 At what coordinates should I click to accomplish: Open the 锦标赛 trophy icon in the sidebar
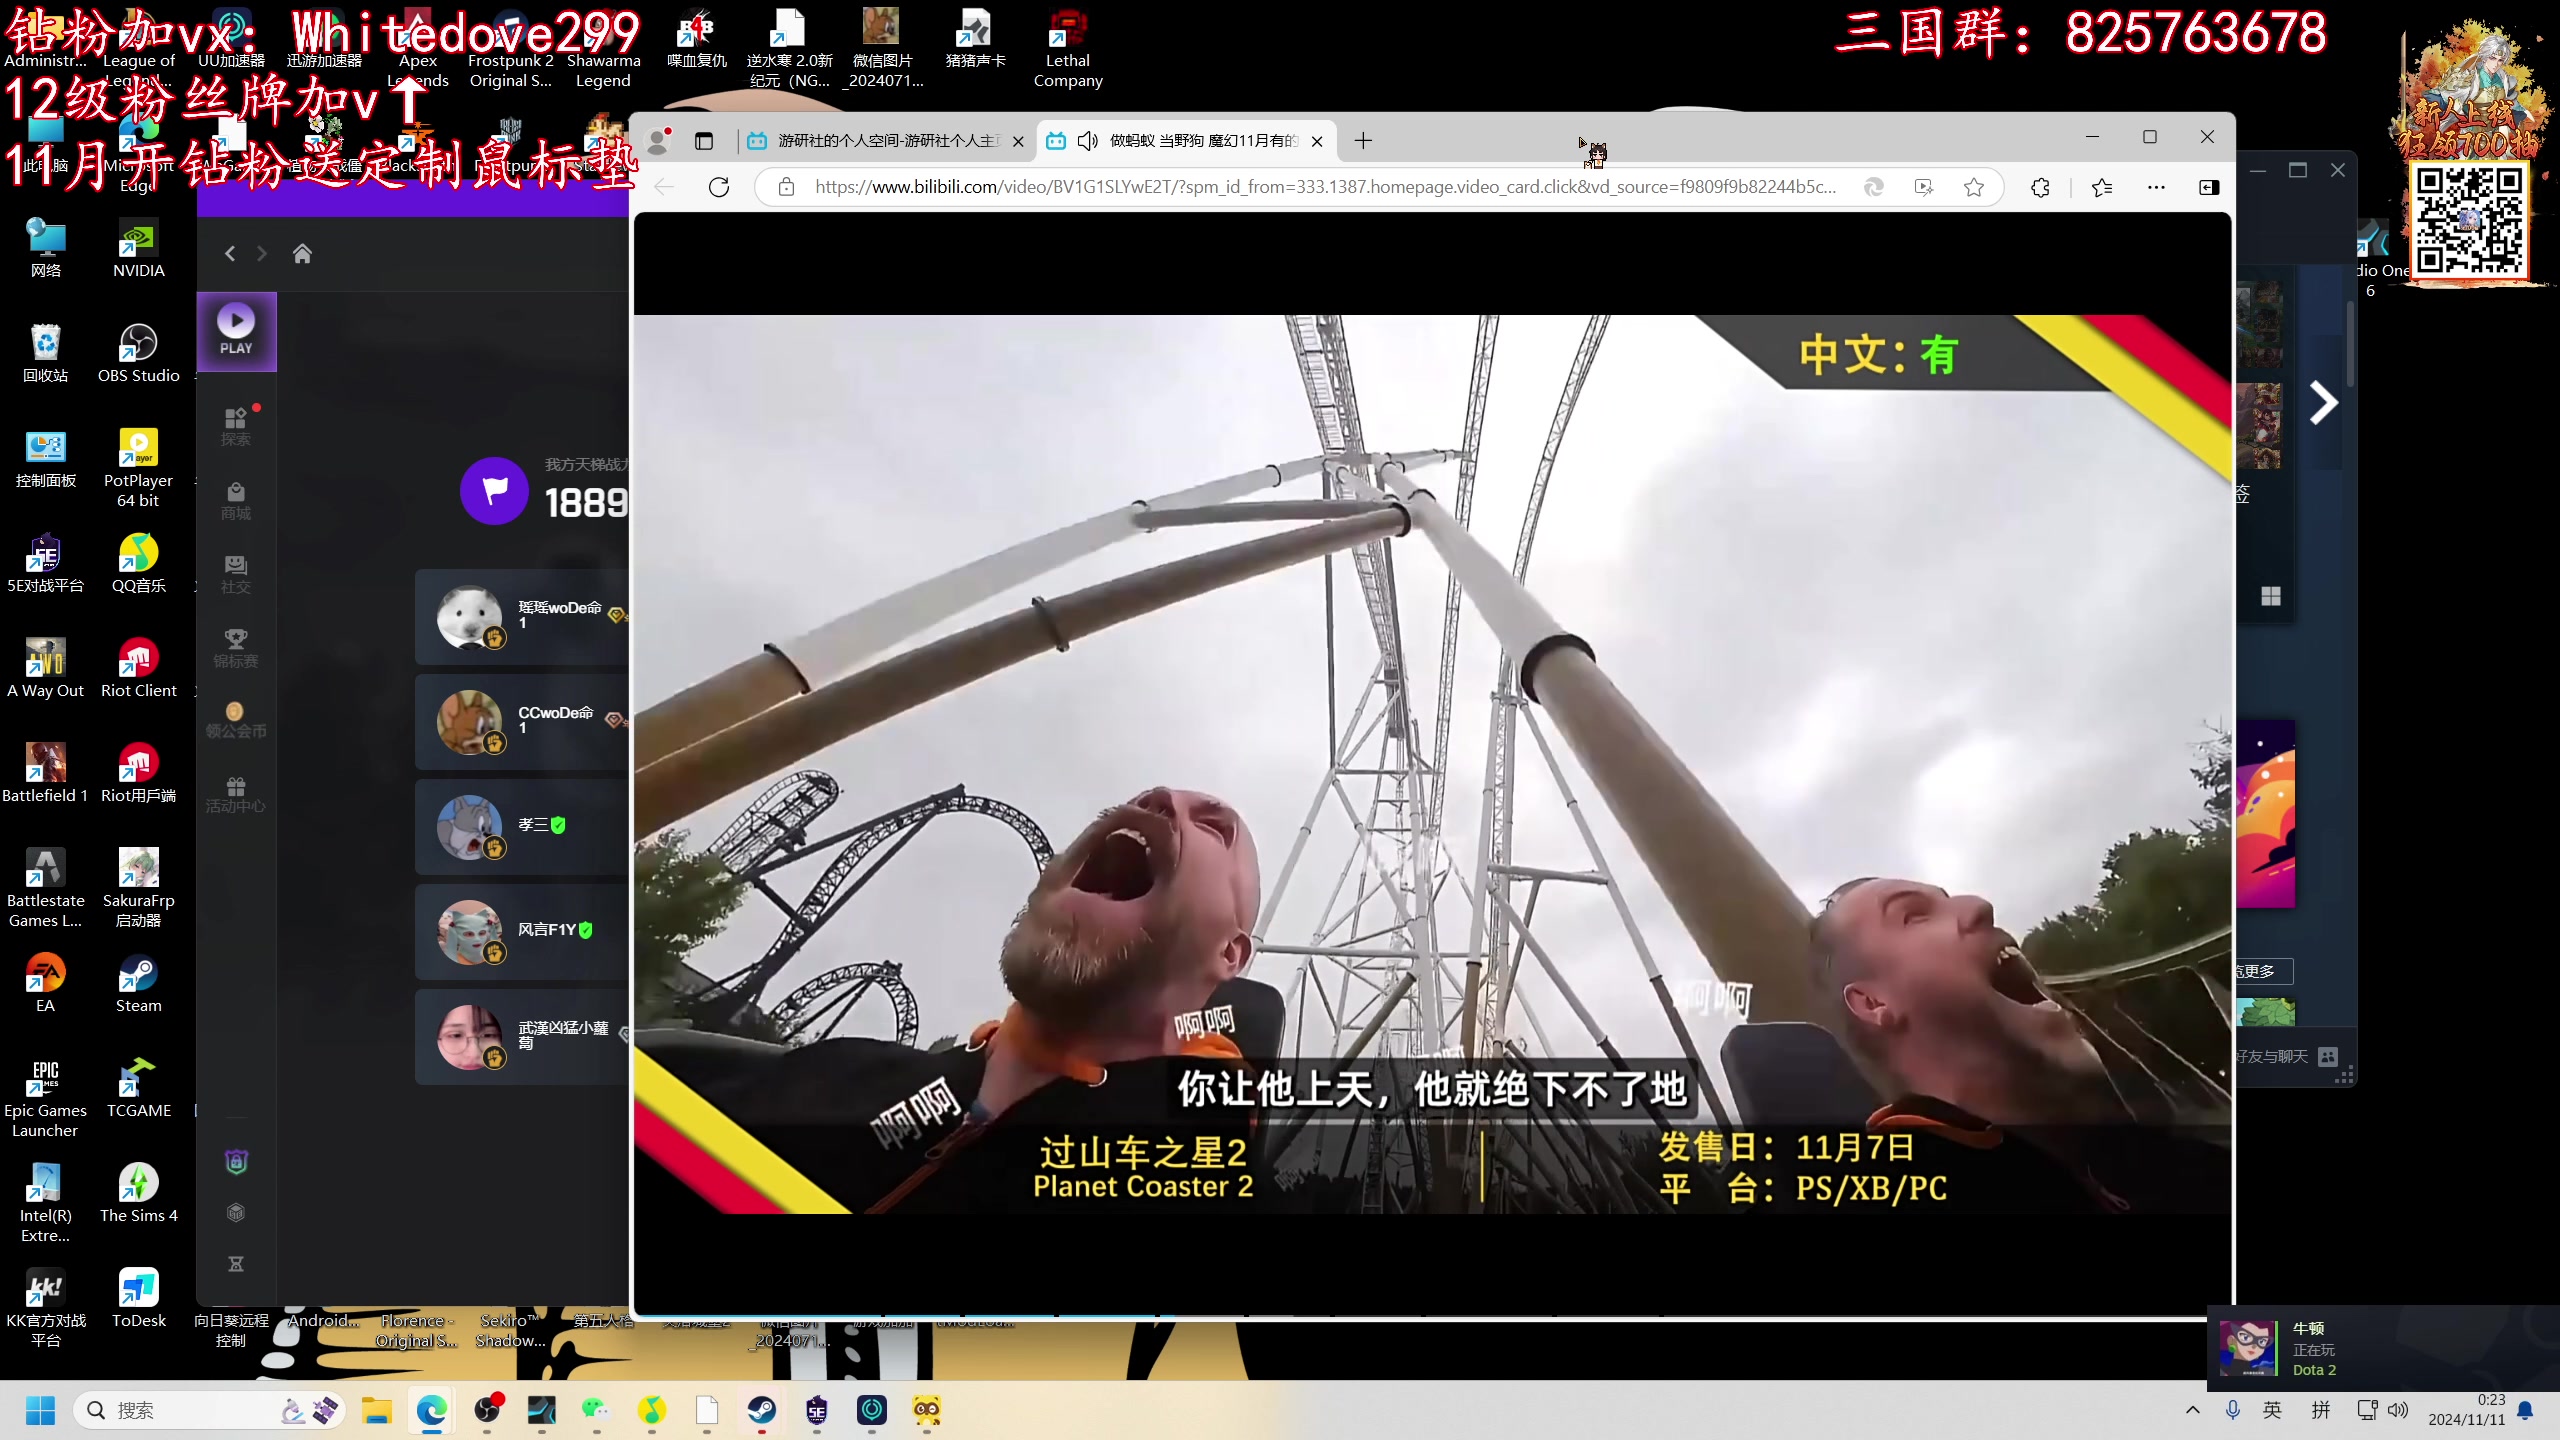(236, 648)
